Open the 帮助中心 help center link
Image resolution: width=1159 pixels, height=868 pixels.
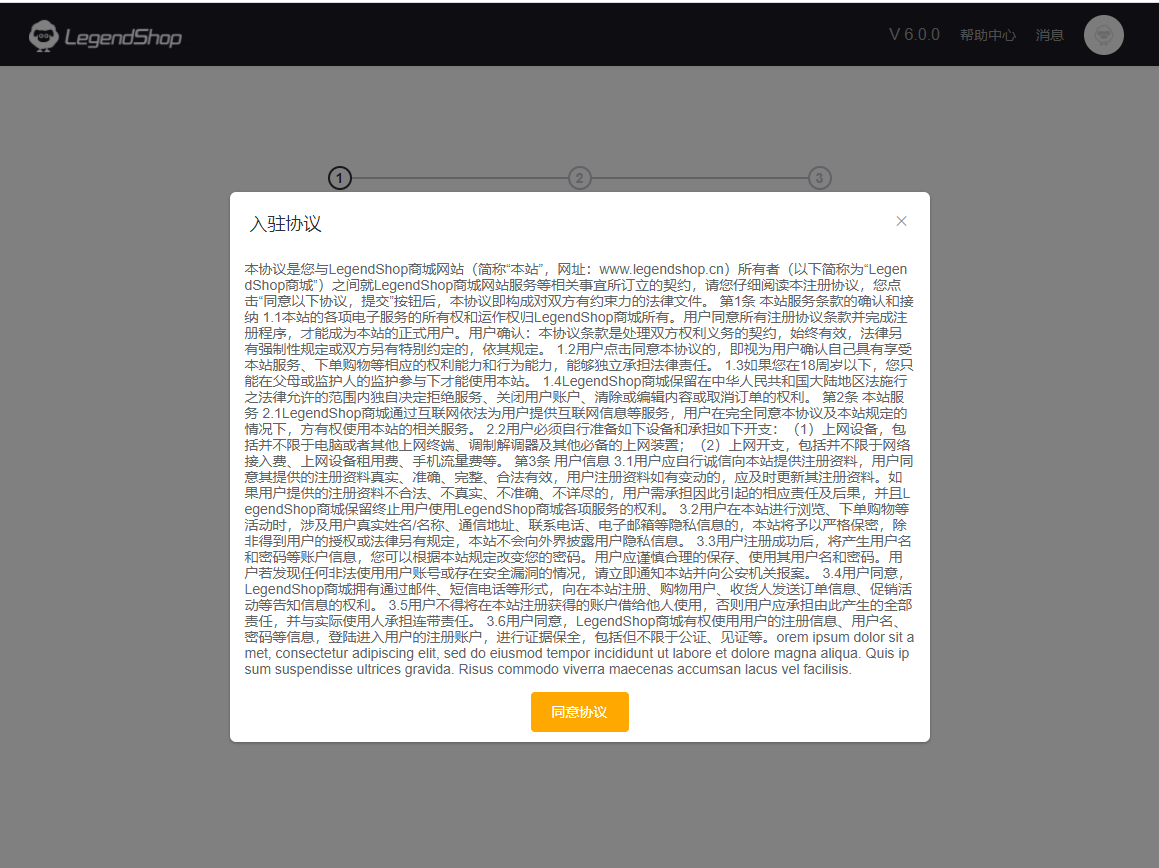pos(987,35)
